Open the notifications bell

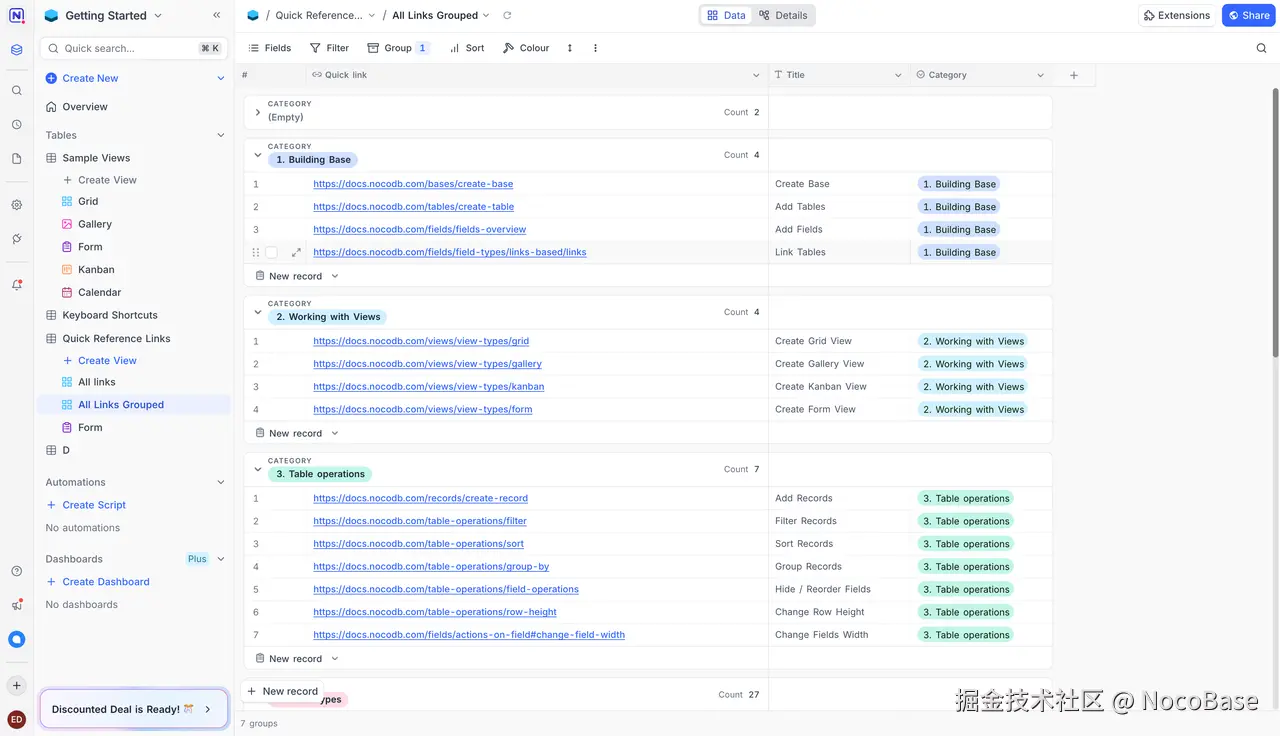coord(16,285)
